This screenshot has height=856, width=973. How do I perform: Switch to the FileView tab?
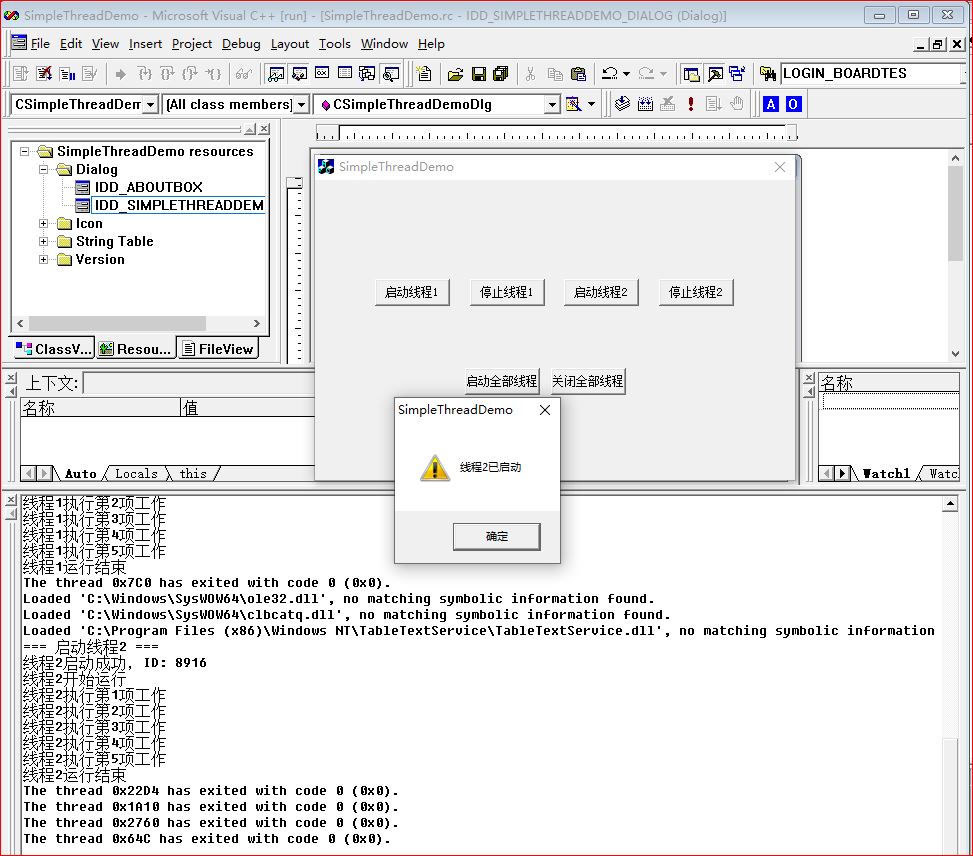[218, 349]
